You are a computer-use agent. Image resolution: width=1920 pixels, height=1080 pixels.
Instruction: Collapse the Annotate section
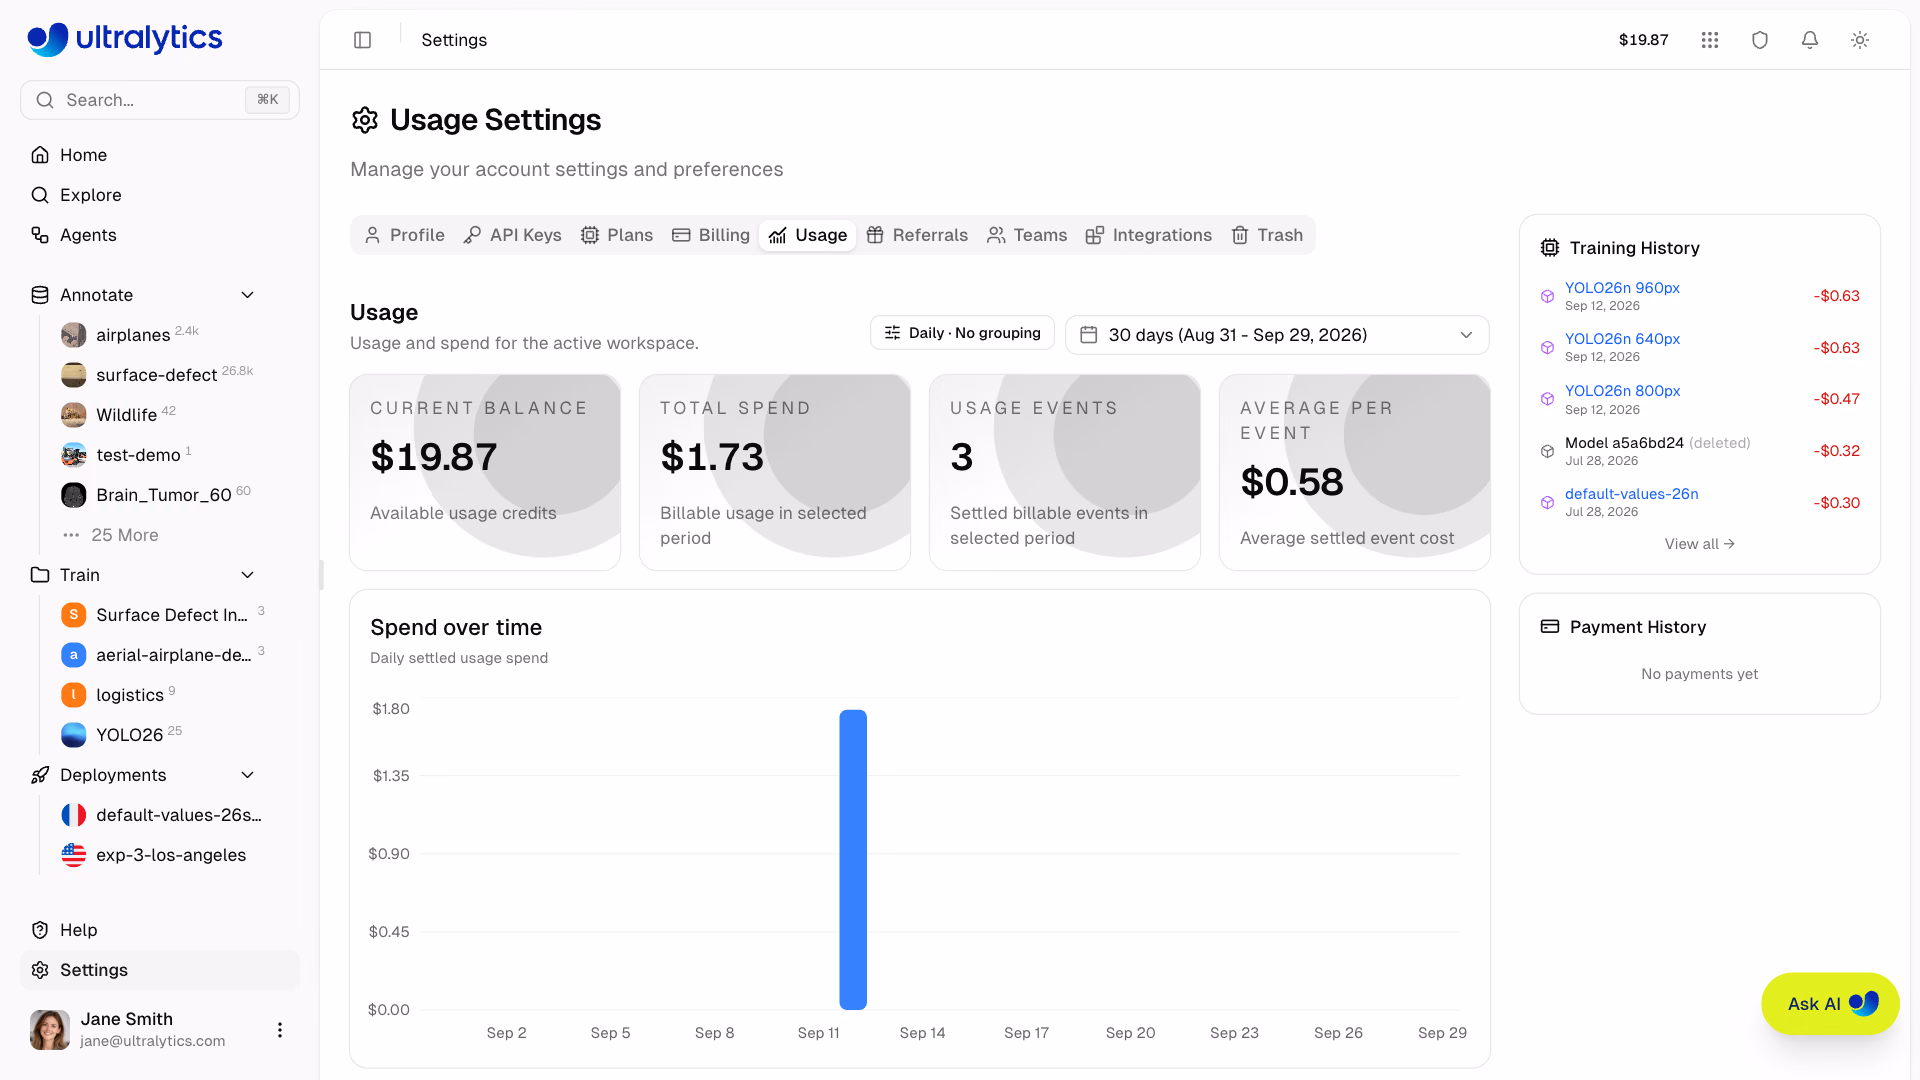pos(248,295)
